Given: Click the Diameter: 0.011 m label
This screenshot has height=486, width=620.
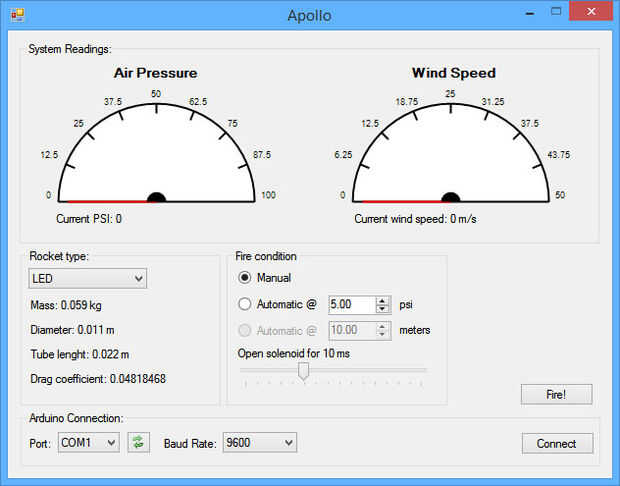Looking at the screenshot, I should tap(72, 330).
